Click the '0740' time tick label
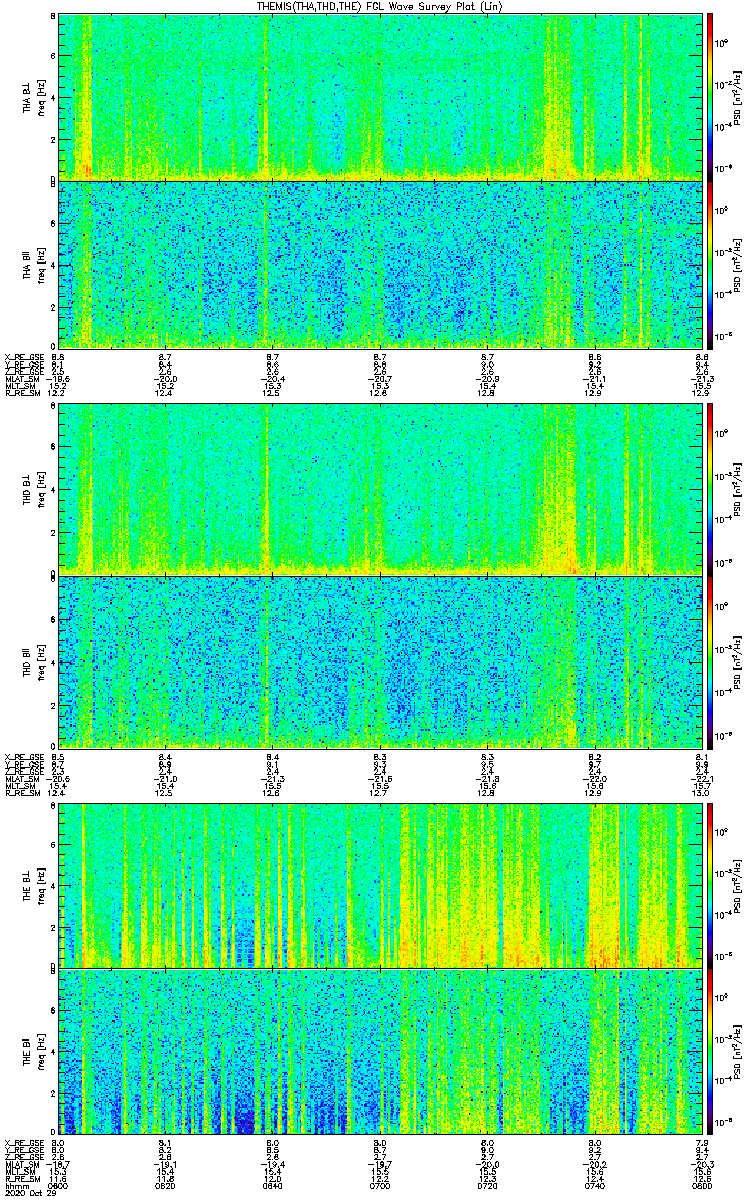Screen dimensions: 750x1200 click(x=594, y=1185)
